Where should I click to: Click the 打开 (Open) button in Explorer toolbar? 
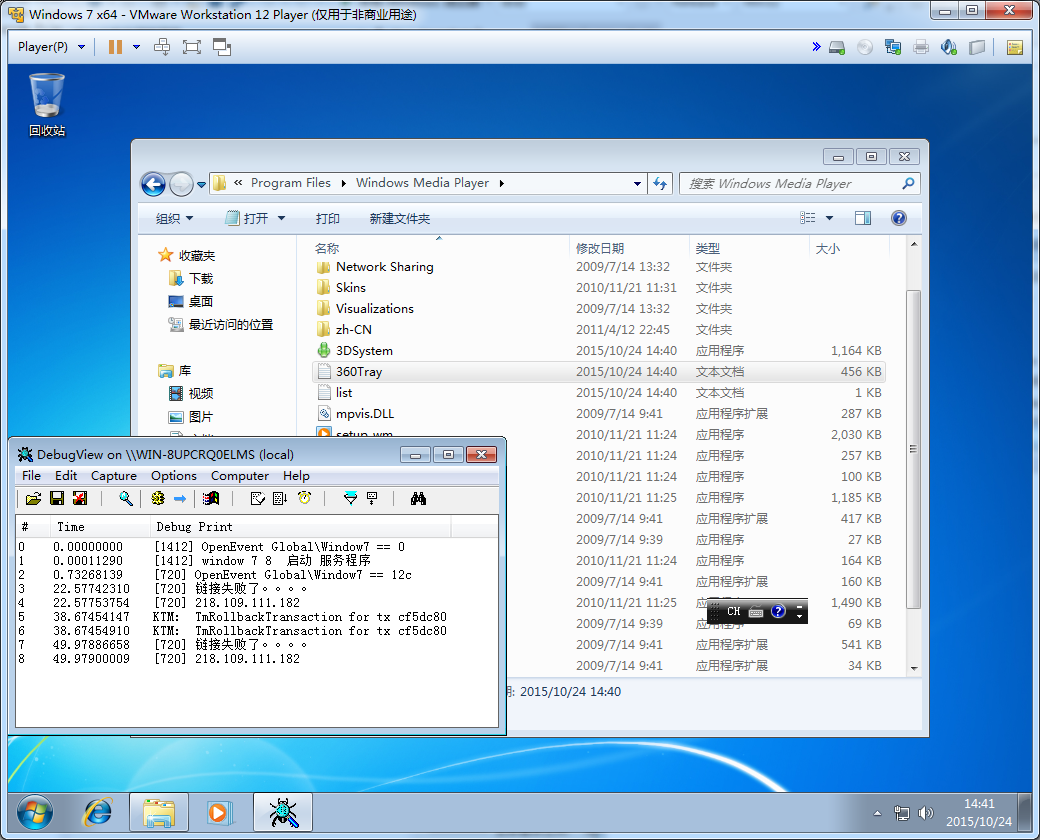pos(248,218)
